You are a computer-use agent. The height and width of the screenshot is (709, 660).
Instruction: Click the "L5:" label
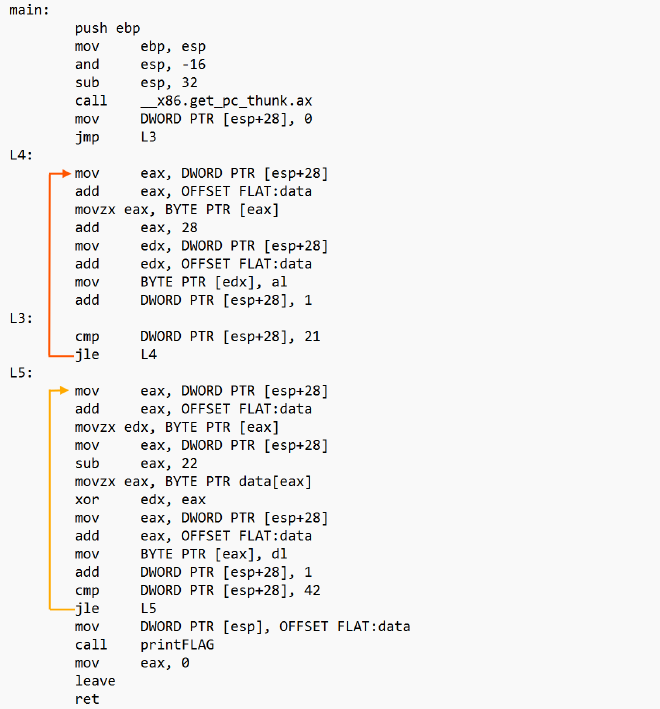click(21, 373)
